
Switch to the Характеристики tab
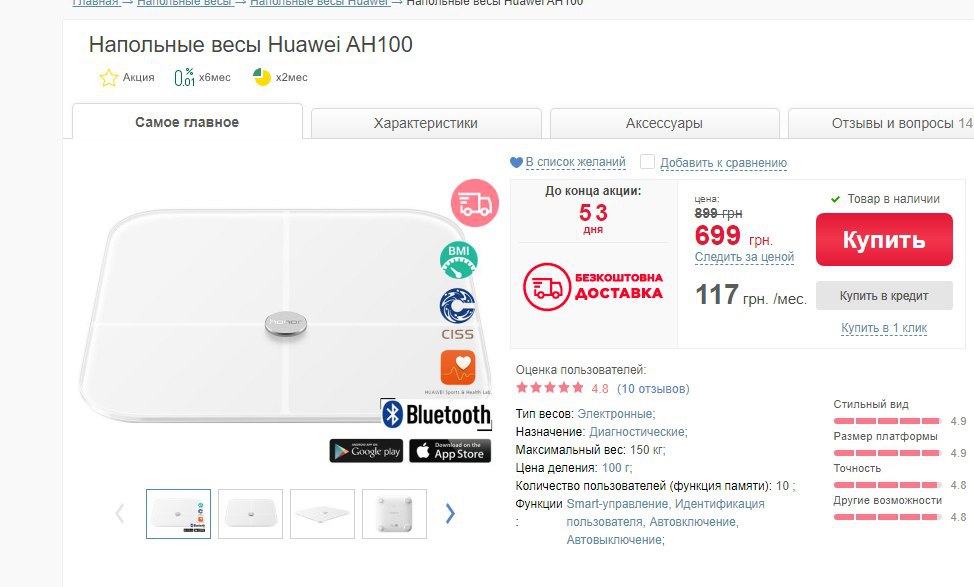[x=426, y=123]
